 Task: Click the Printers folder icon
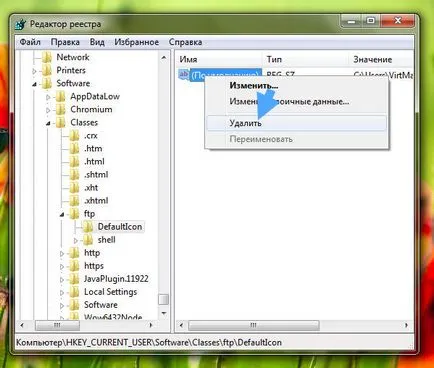pos(47,70)
